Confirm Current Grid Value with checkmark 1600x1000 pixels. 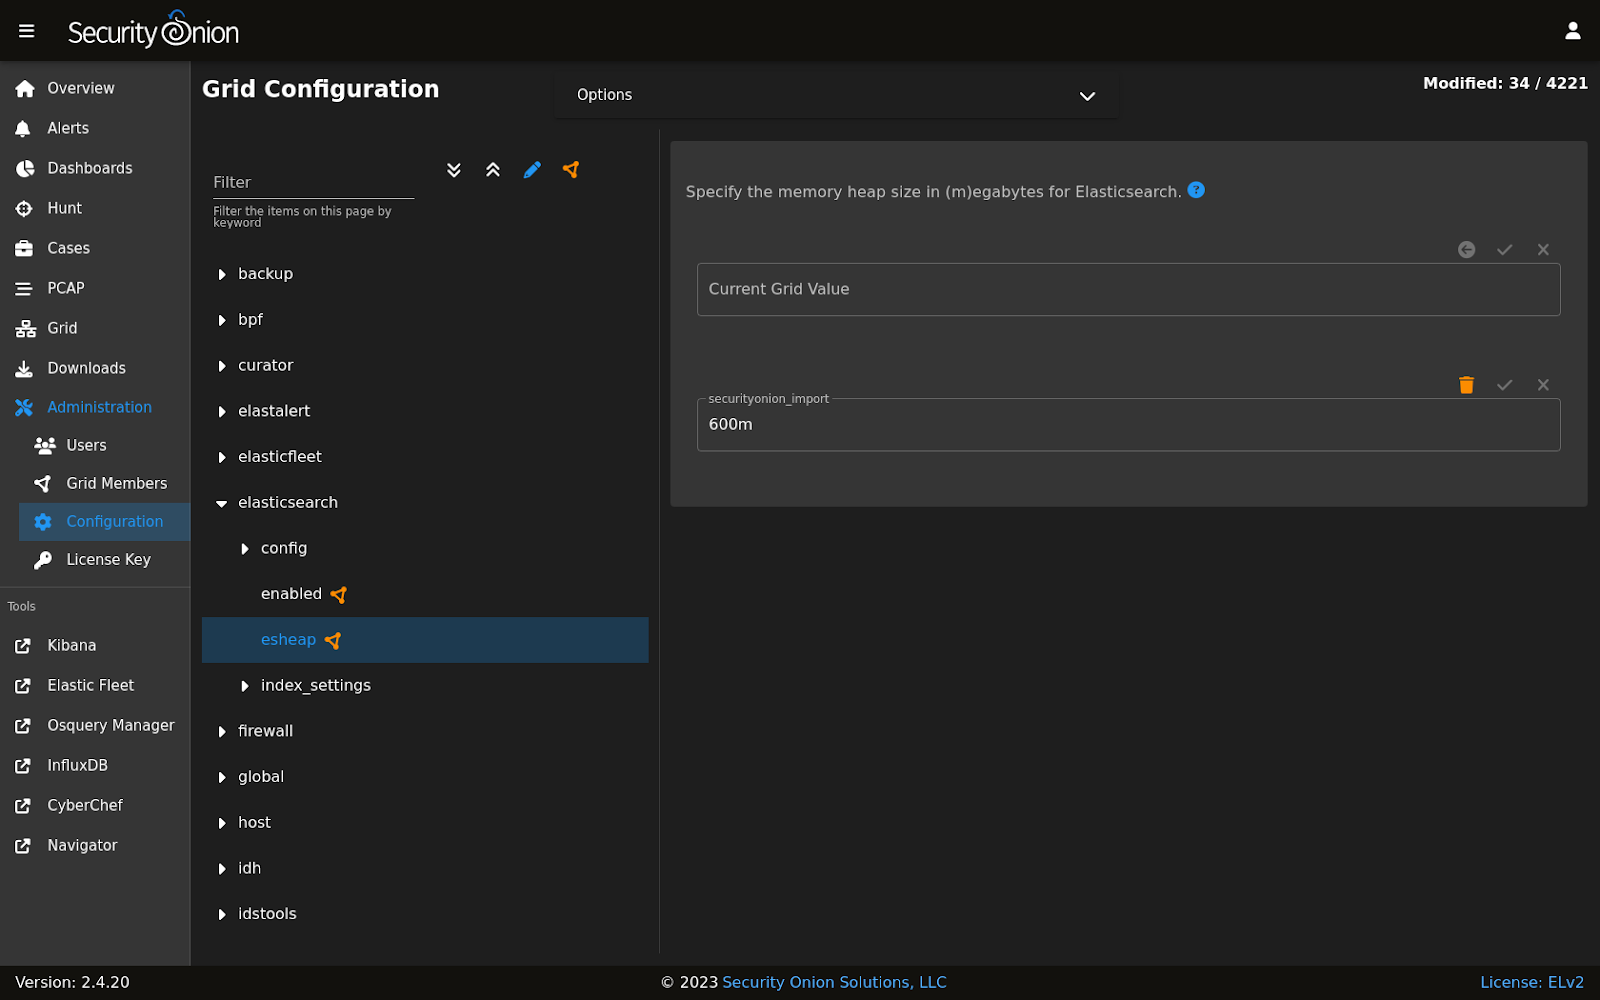point(1505,250)
